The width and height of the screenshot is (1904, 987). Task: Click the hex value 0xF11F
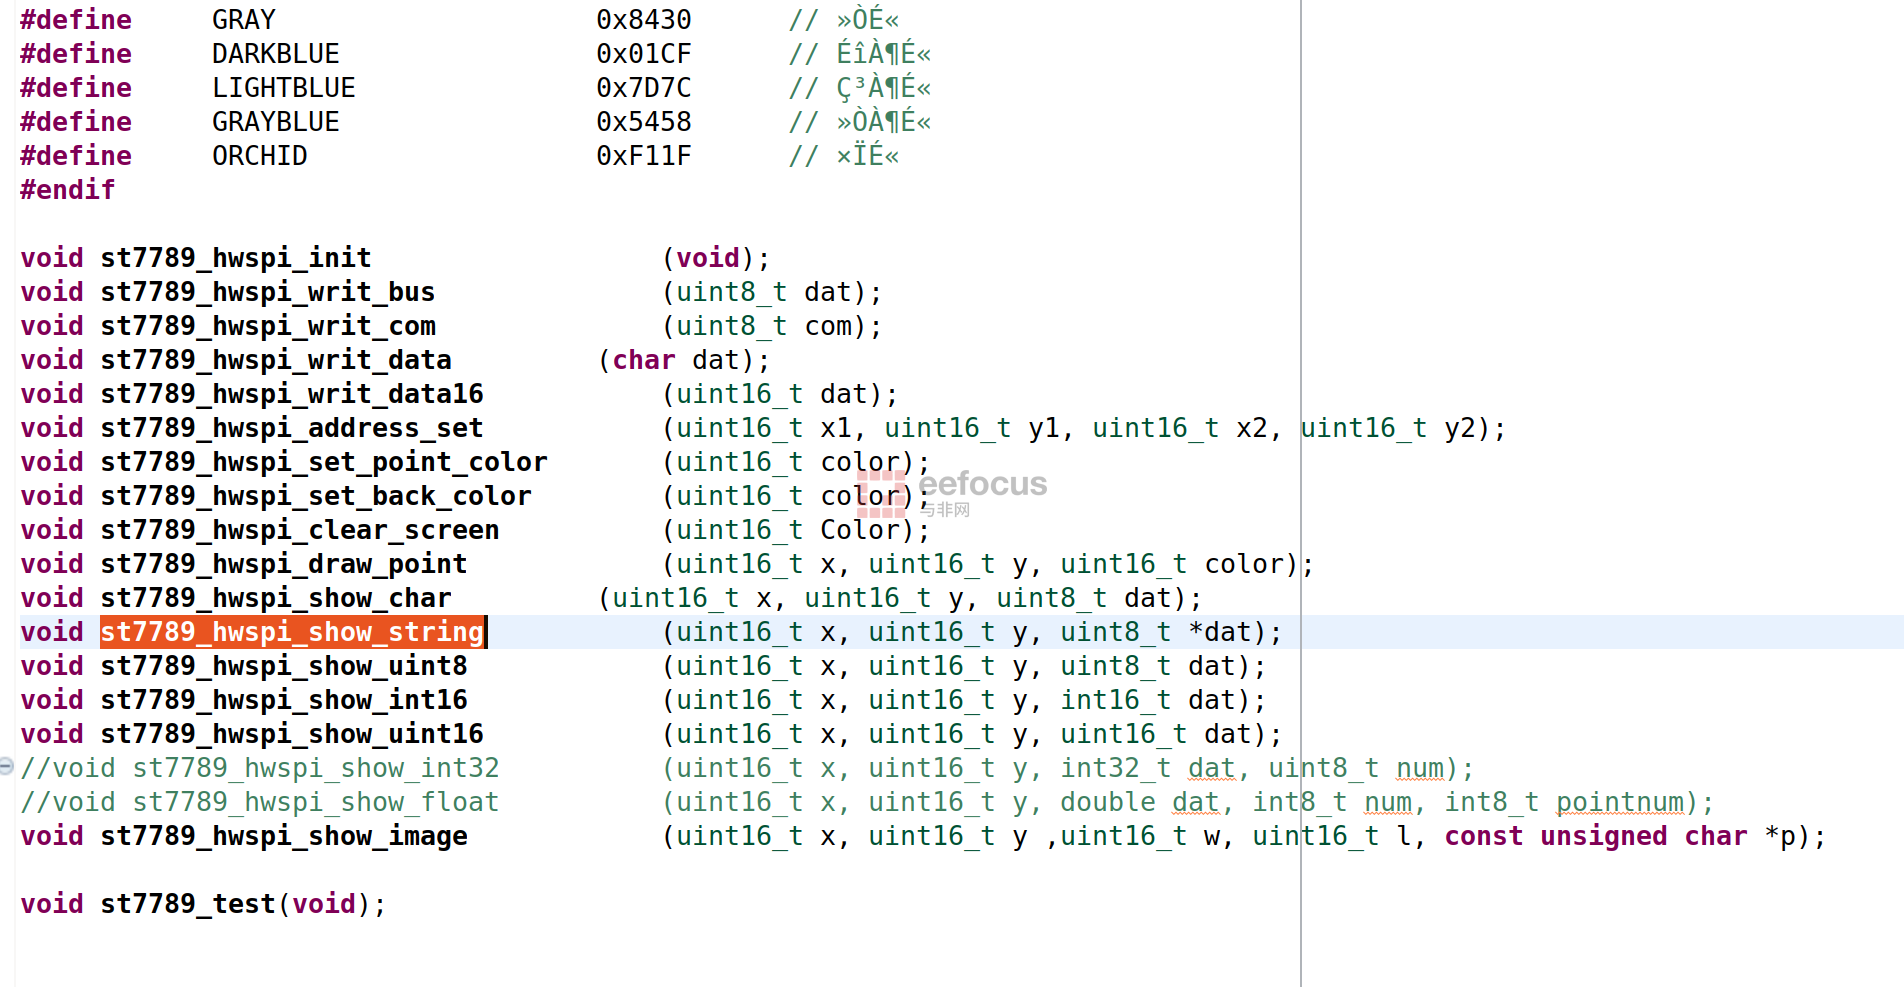pos(644,156)
